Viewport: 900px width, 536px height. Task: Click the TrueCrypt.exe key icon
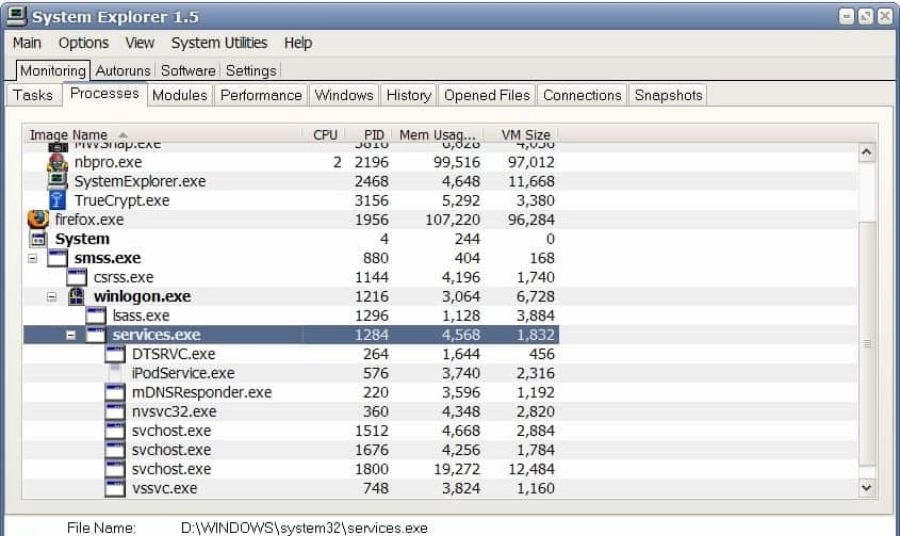coord(57,200)
